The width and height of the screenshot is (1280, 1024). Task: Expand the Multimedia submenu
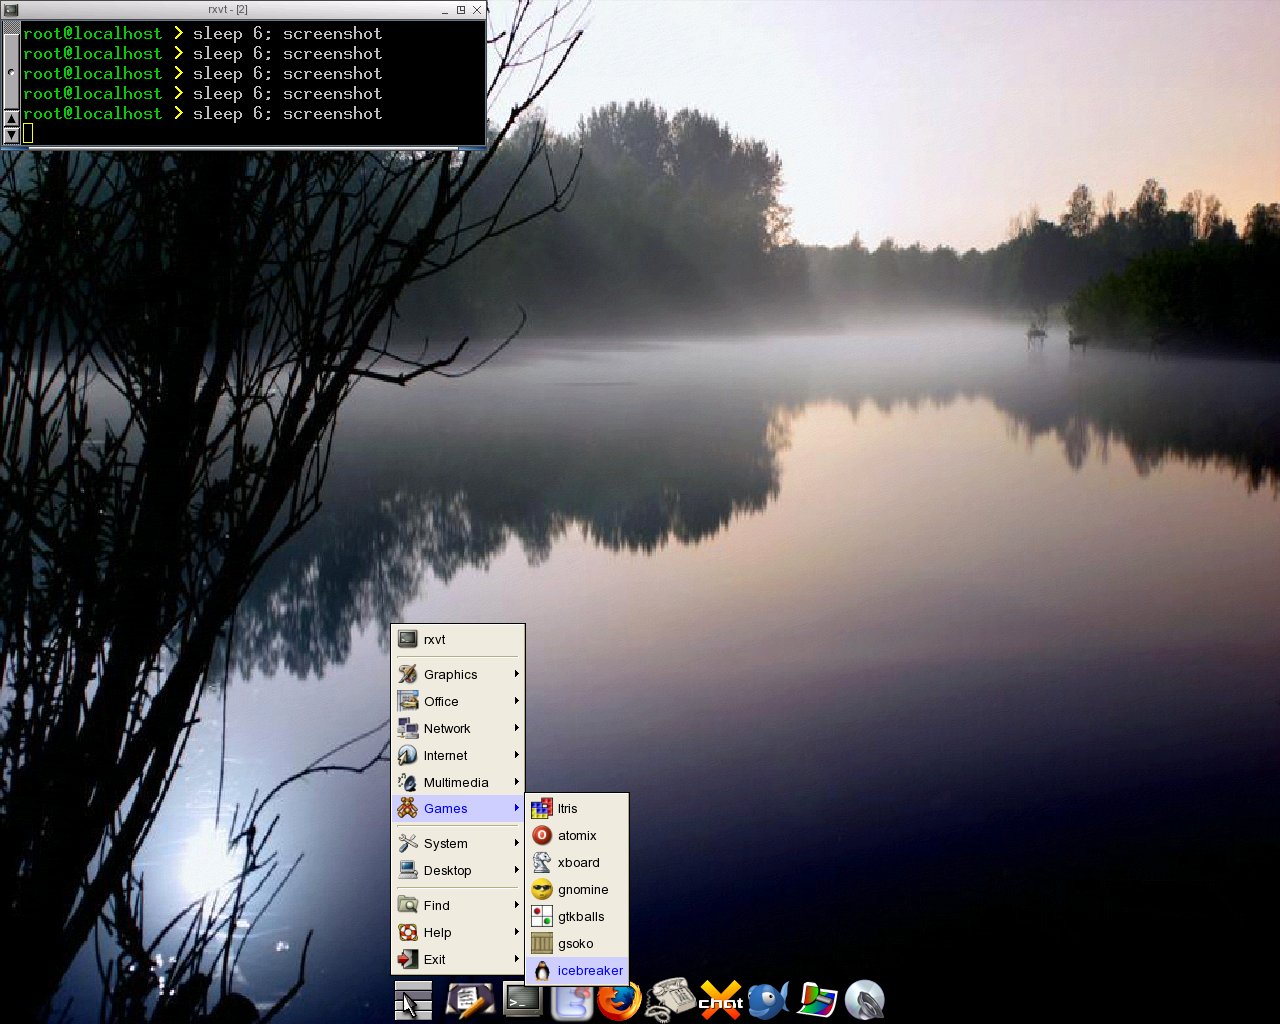coord(458,782)
